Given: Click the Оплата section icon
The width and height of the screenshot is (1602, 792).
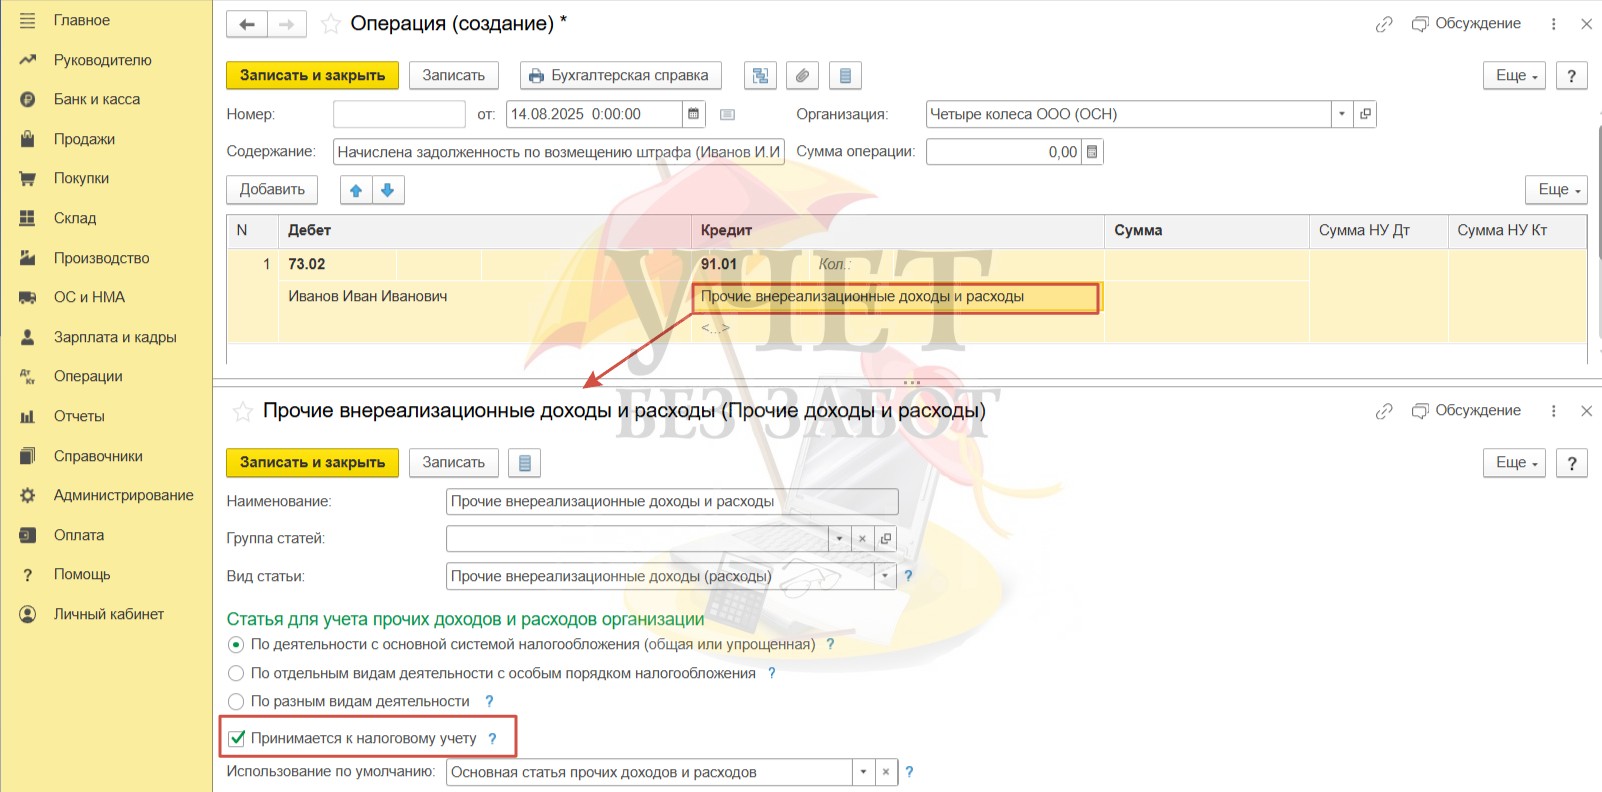Looking at the screenshot, I should 27,535.
